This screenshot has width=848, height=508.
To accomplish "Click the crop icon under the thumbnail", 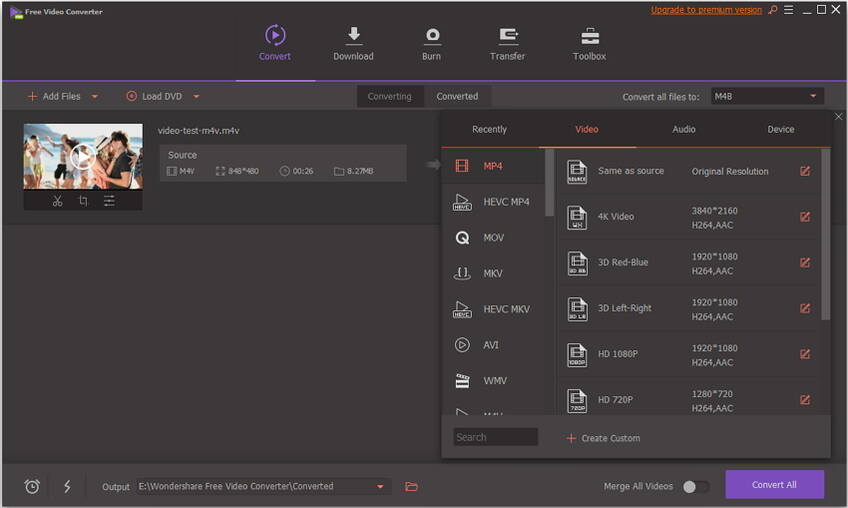I will point(83,201).
